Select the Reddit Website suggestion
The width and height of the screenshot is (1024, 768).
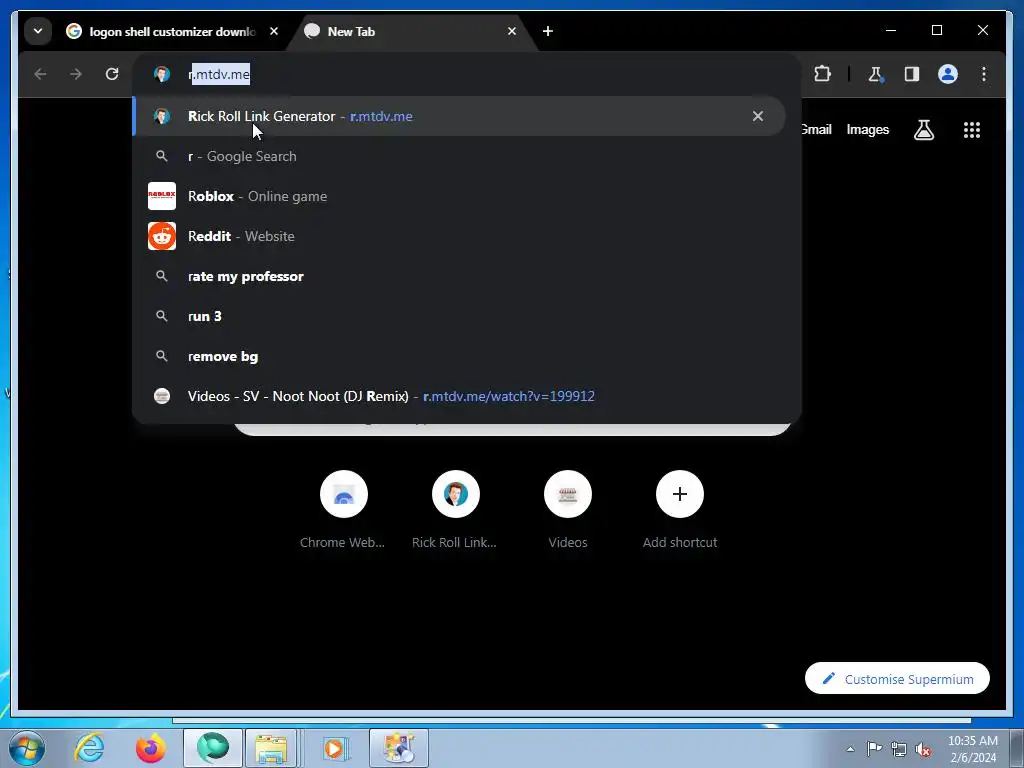click(x=458, y=236)
